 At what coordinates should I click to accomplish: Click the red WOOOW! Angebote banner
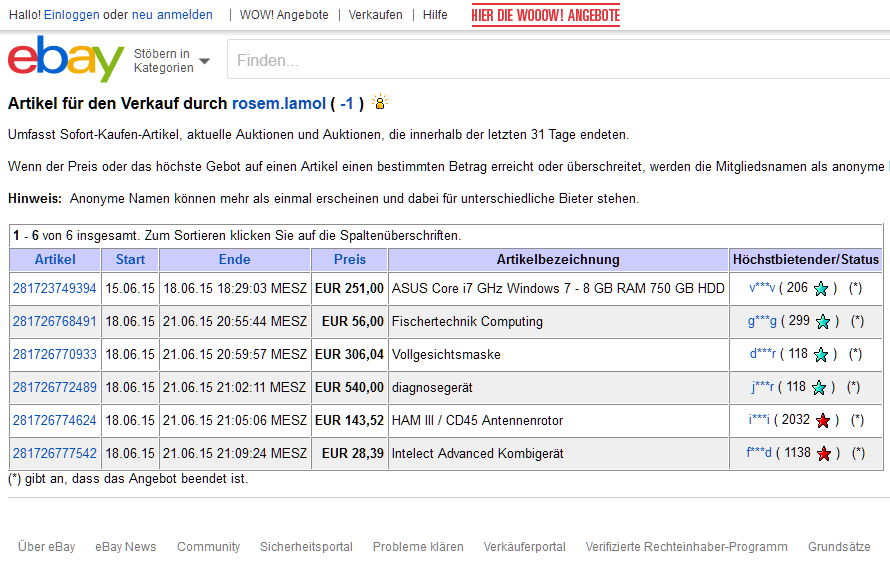click(x=546, y=15)
